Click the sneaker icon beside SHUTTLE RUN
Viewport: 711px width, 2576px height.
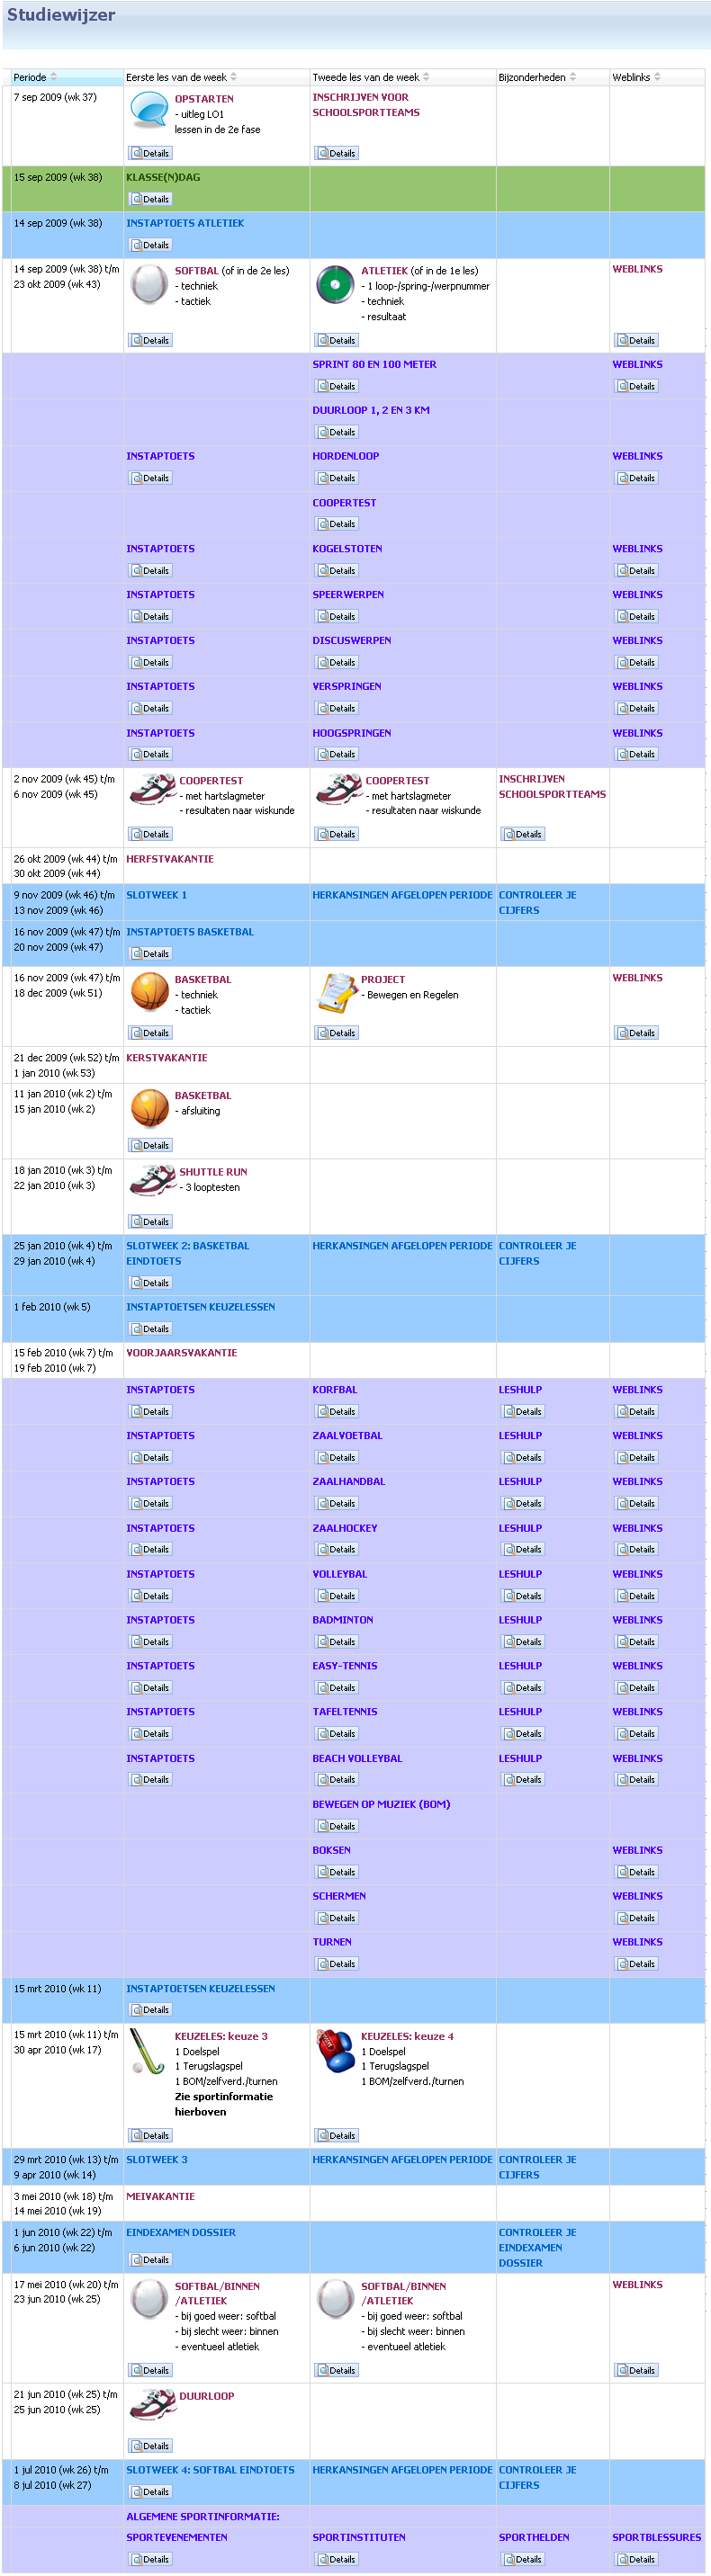[152, 1180]
